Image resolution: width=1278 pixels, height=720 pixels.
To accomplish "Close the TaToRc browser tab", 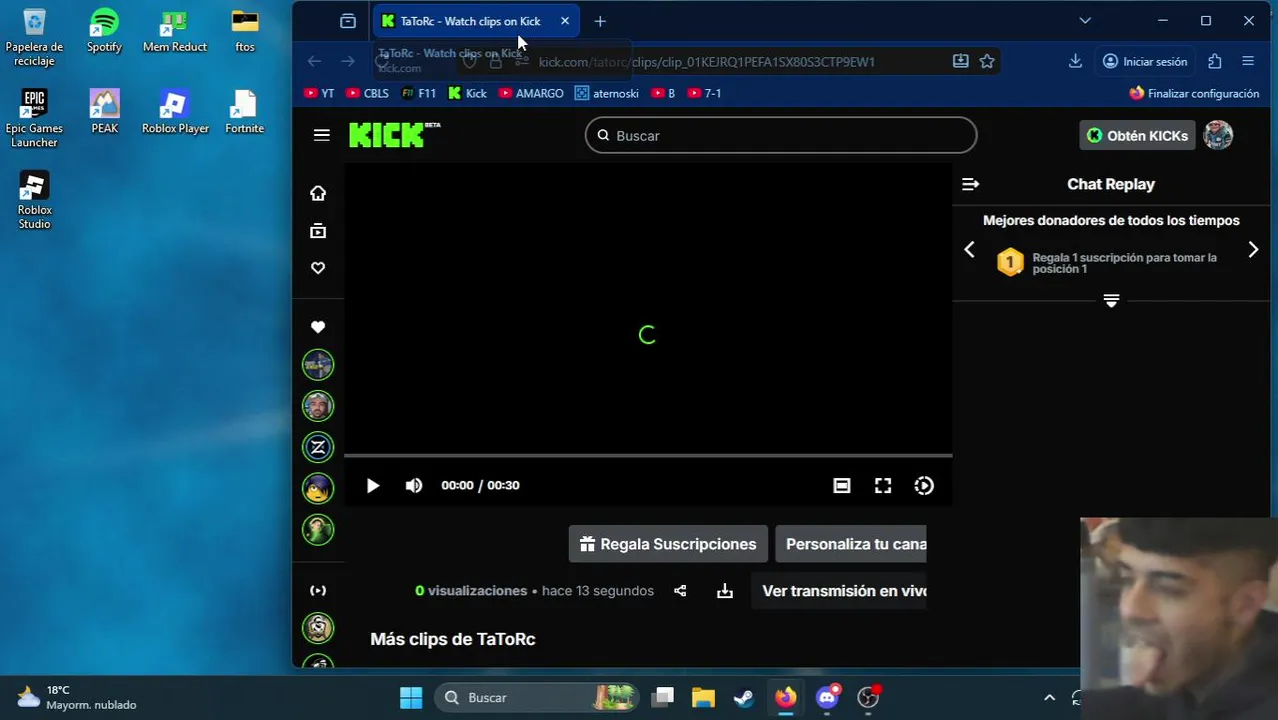I will (565, 21).
